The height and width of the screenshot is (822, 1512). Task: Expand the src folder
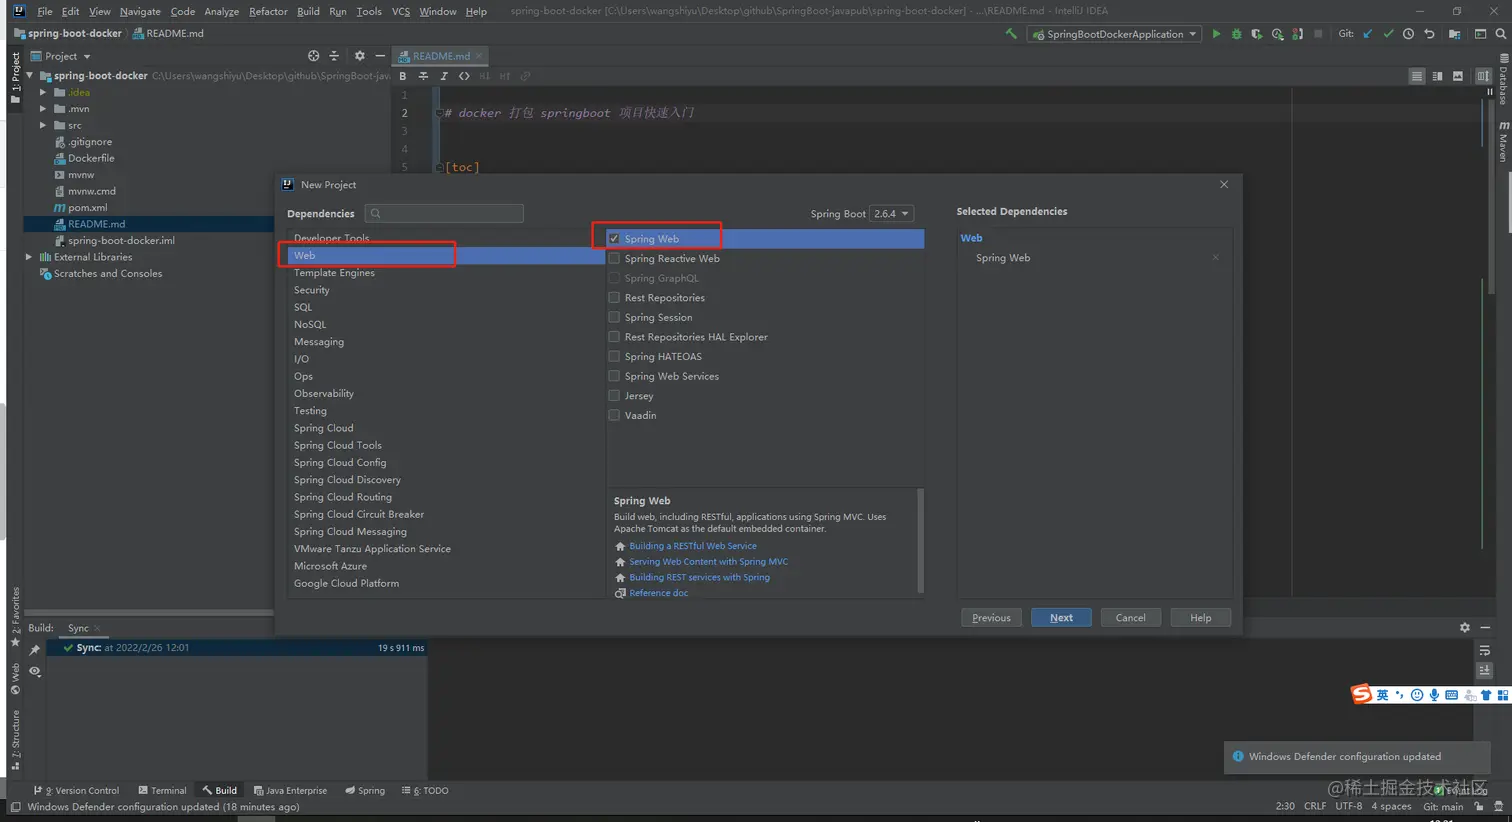43,125
